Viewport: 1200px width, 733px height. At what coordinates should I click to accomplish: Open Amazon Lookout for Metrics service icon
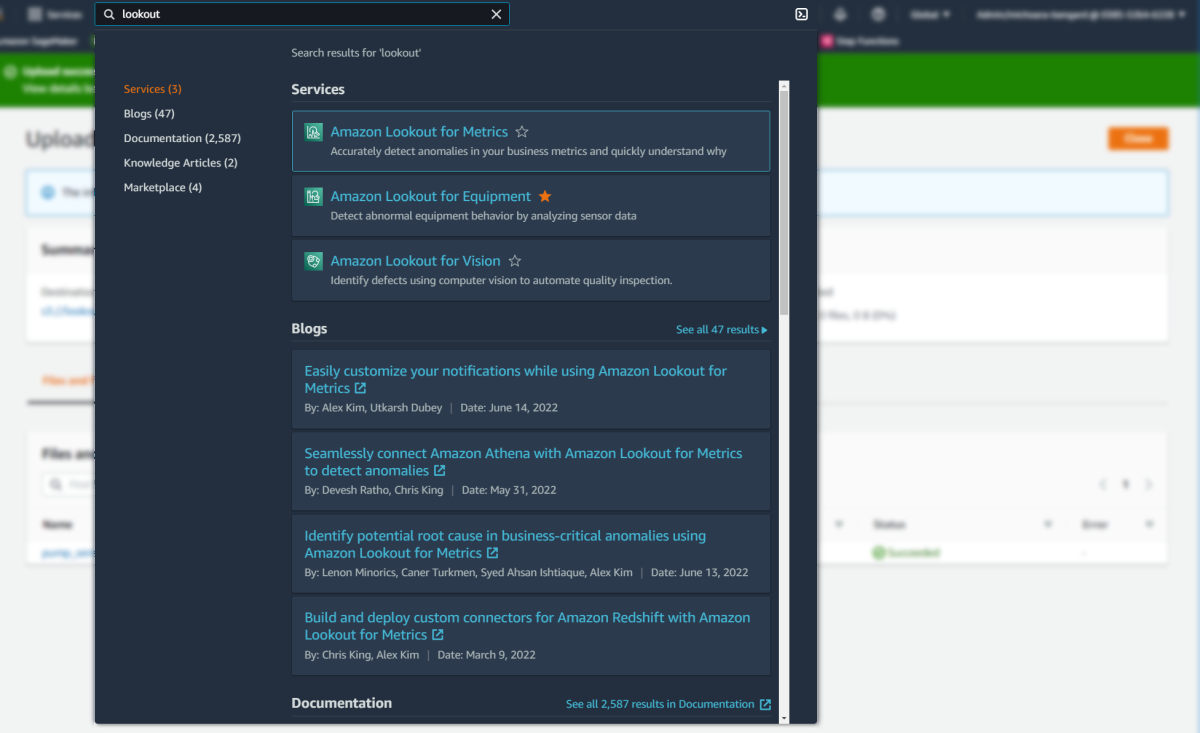pyautogui.click(x=314, y=132)
